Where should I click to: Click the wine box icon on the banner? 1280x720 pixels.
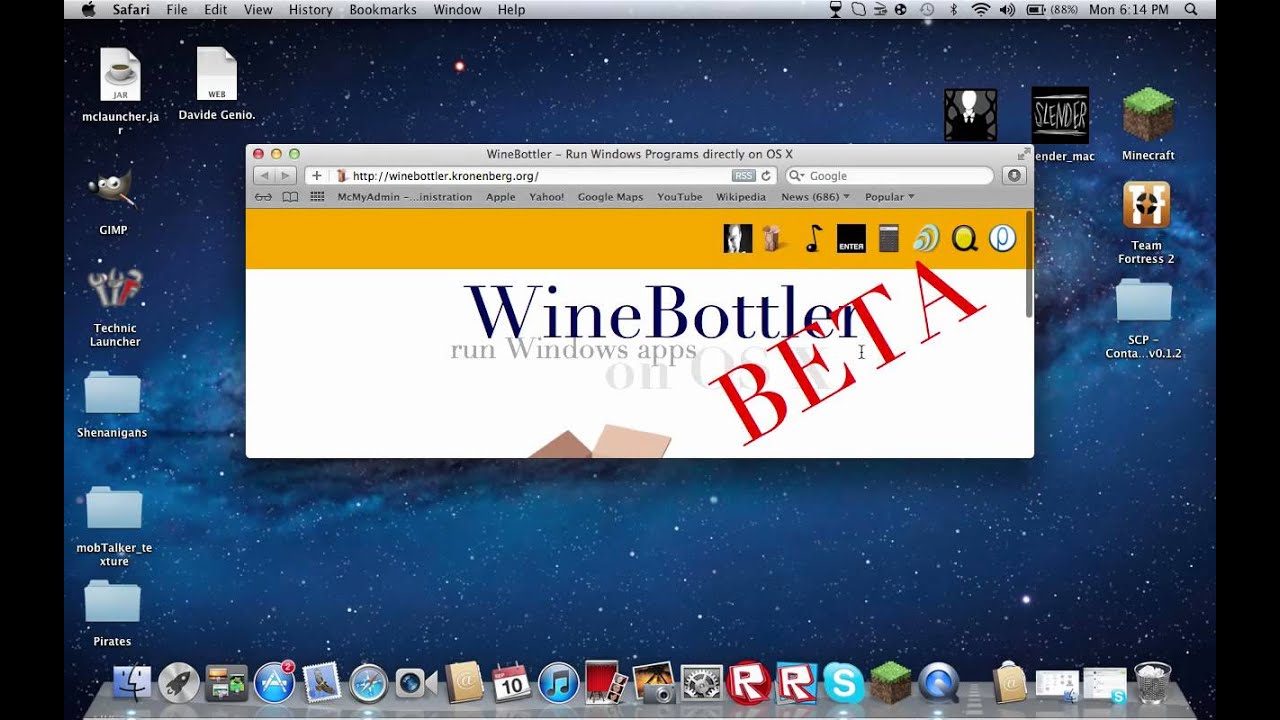click(773, 238)
